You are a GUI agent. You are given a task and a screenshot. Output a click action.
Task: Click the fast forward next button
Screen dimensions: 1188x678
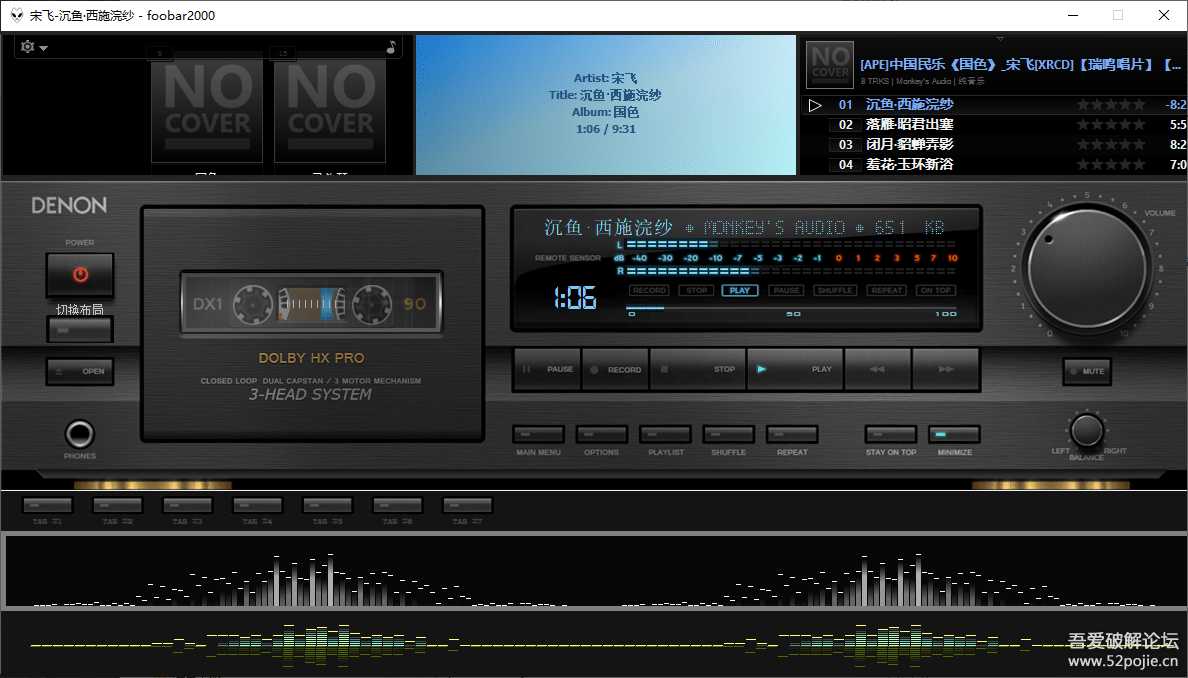click(946, 369)
